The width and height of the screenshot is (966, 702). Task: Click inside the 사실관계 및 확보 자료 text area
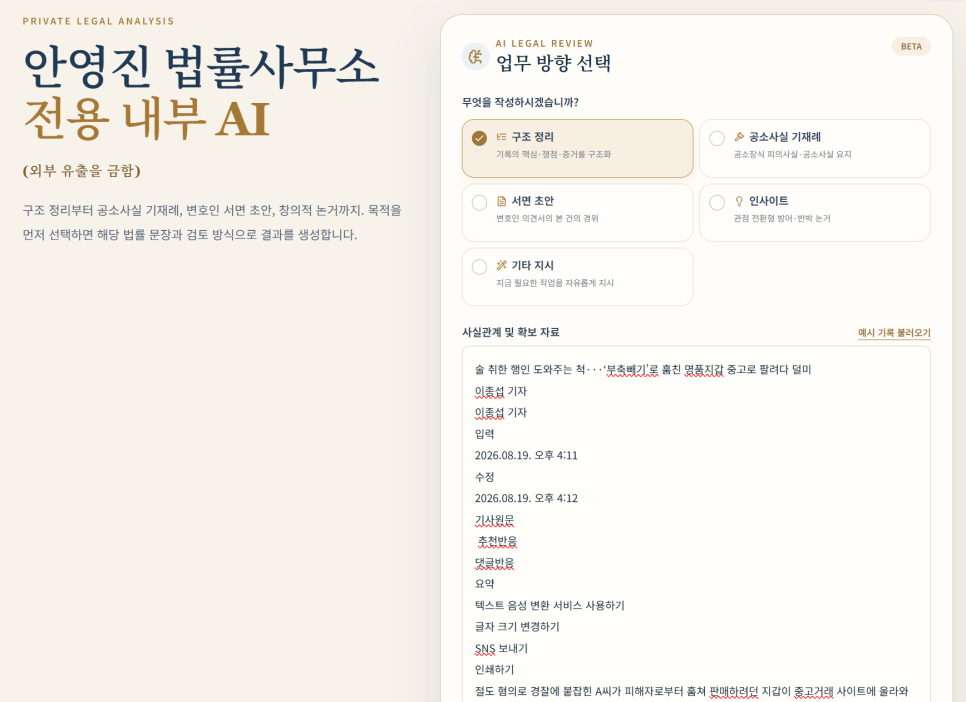[696, 524]
